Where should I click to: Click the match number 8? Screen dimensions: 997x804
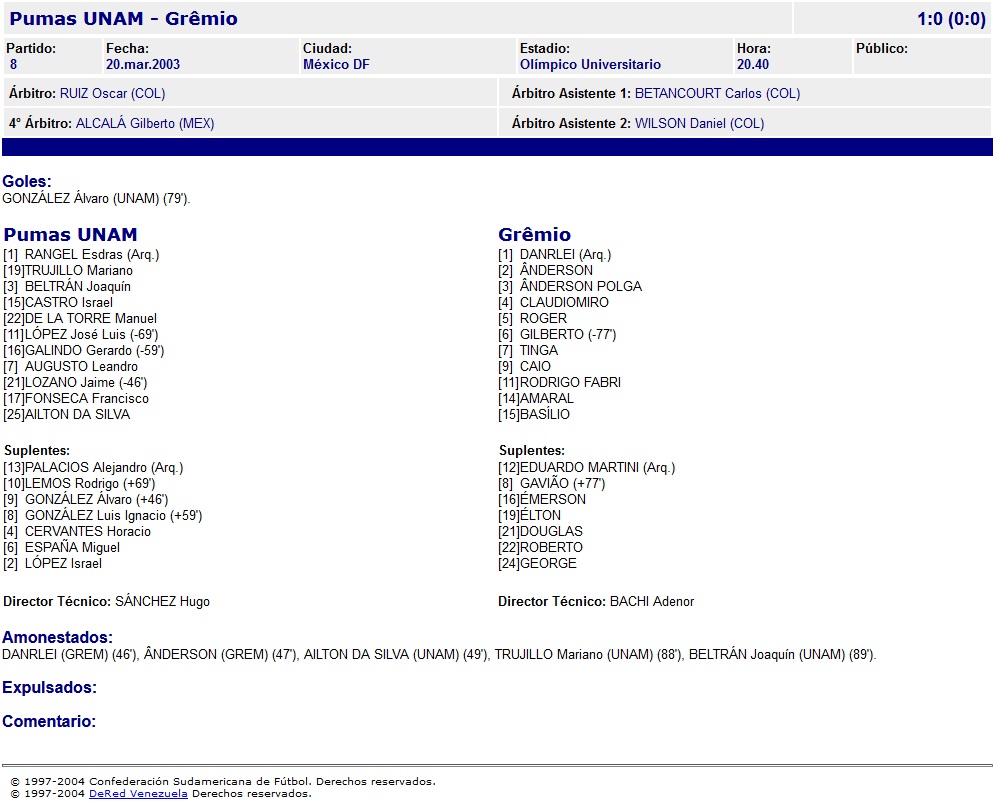pos(13,64)
